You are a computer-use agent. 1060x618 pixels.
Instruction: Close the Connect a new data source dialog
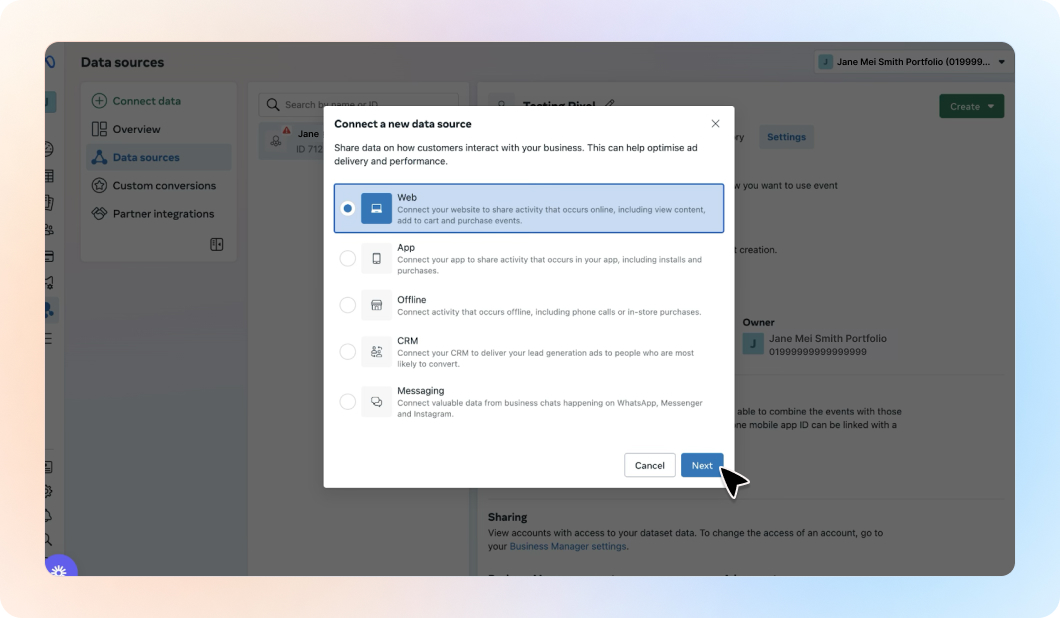pyautogui.click(x=715, y=124)
